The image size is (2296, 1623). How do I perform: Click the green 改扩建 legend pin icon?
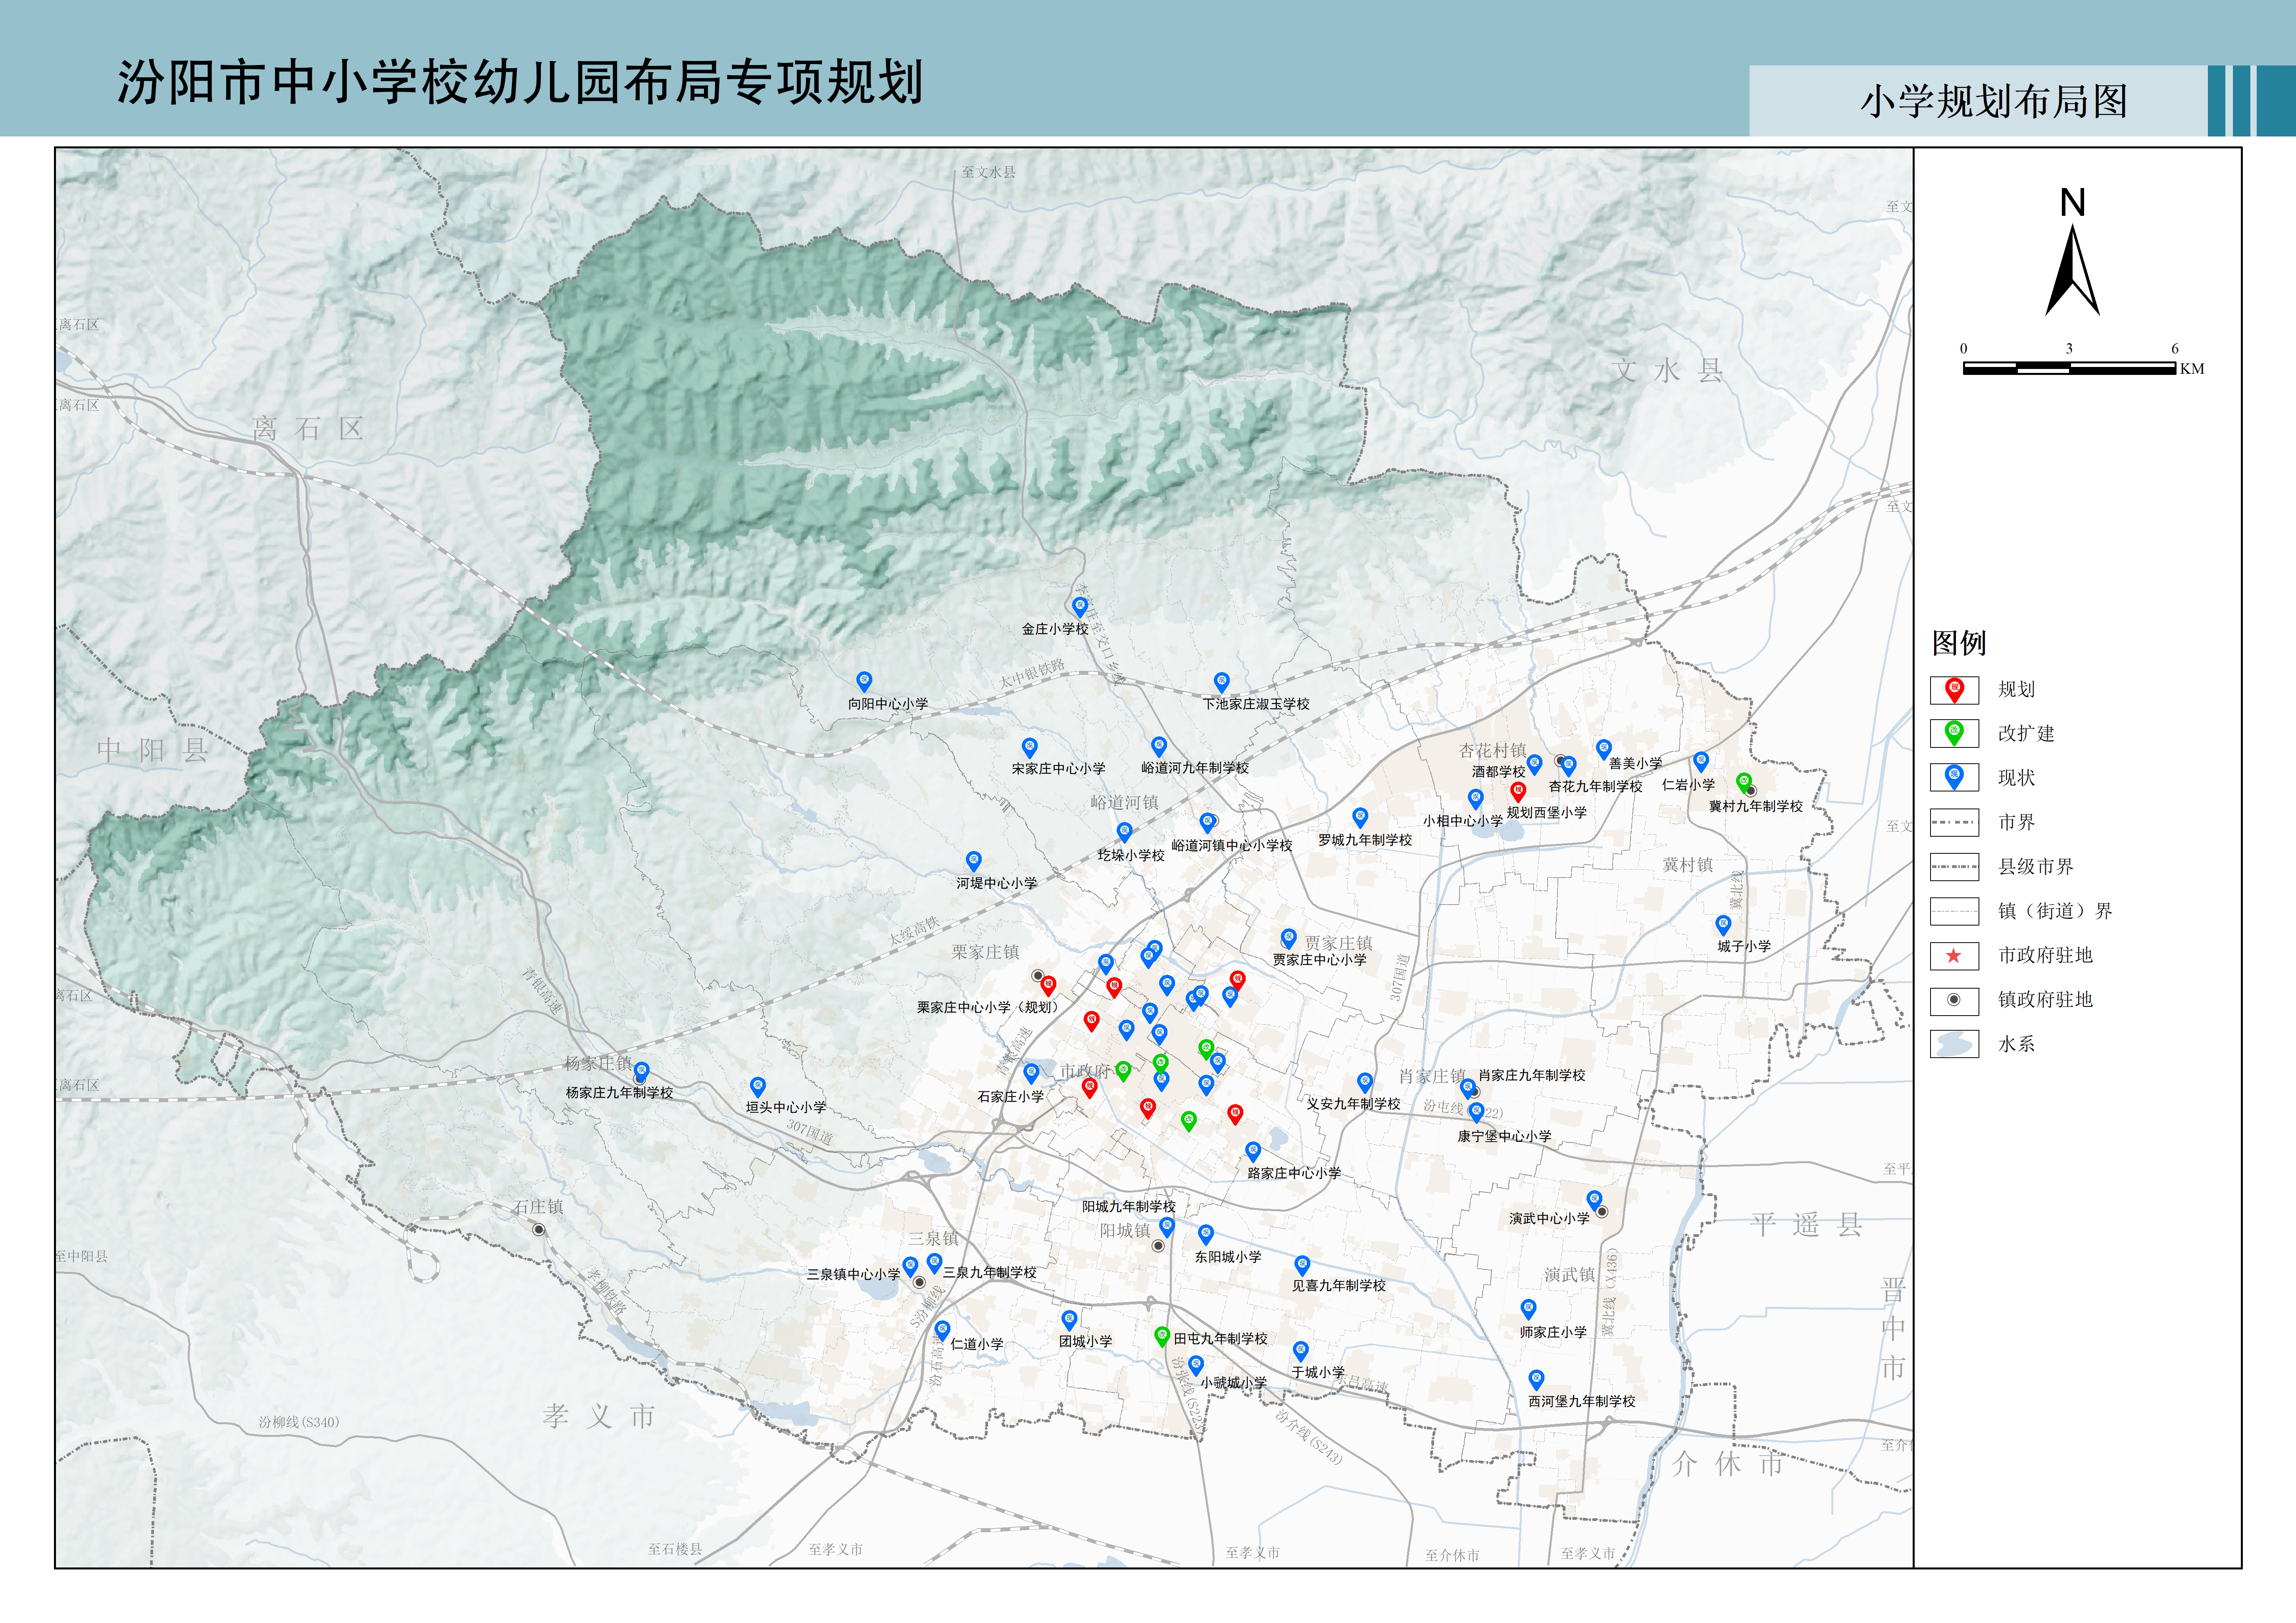pyautogui.click(x=1953, y=734)
